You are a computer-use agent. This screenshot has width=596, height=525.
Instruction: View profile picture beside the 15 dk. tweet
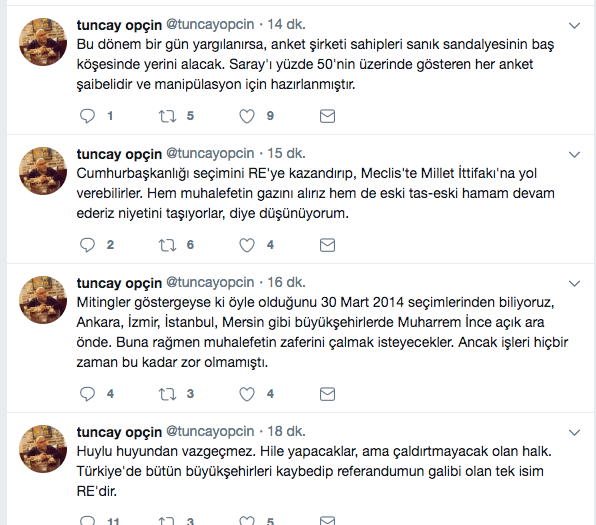pyautogui.click(x=43, y=171)
